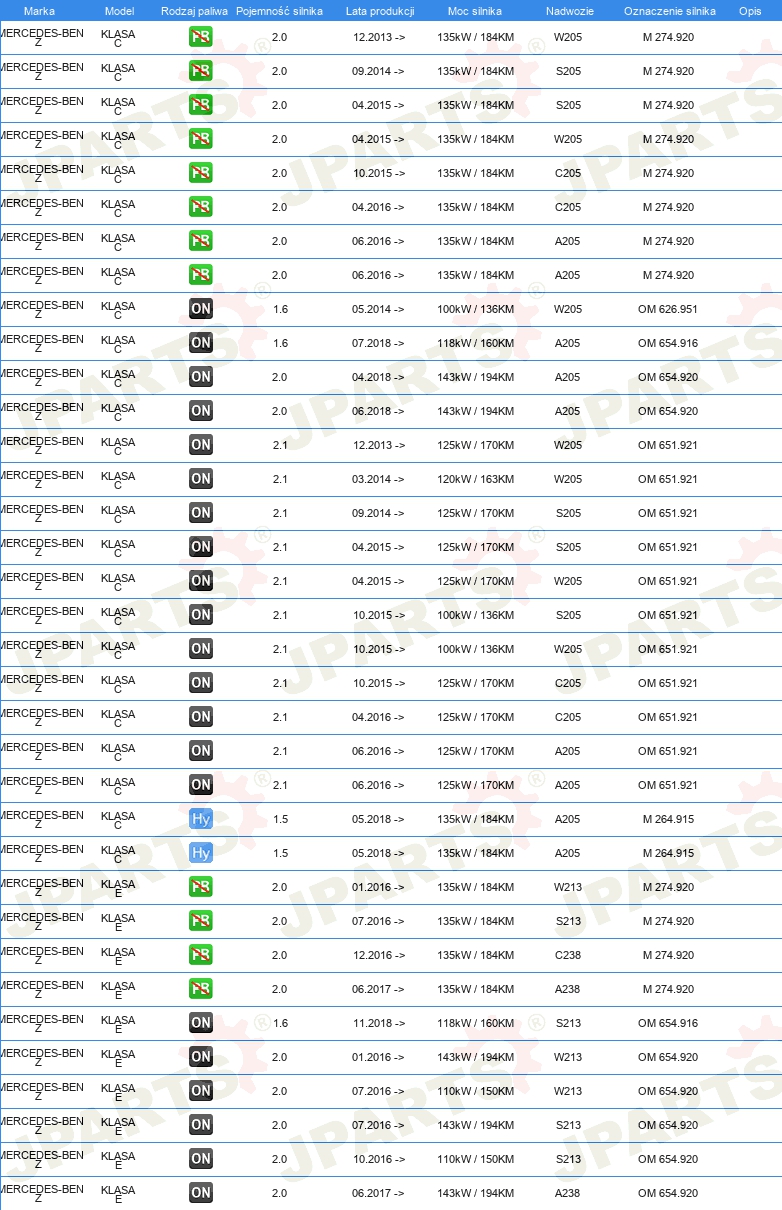Screen dimensions: 782x1210
Task: Click the Rodzaj paliwa column header
Action: [x=194, y=11]
